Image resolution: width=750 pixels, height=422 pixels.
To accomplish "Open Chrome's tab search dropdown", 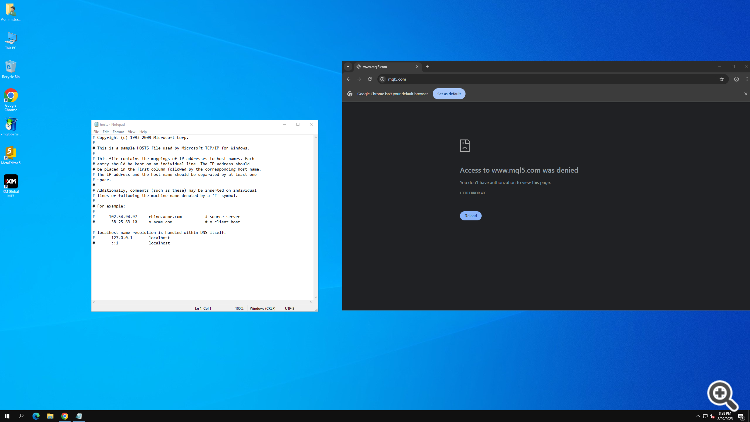I will pos(348,67).
